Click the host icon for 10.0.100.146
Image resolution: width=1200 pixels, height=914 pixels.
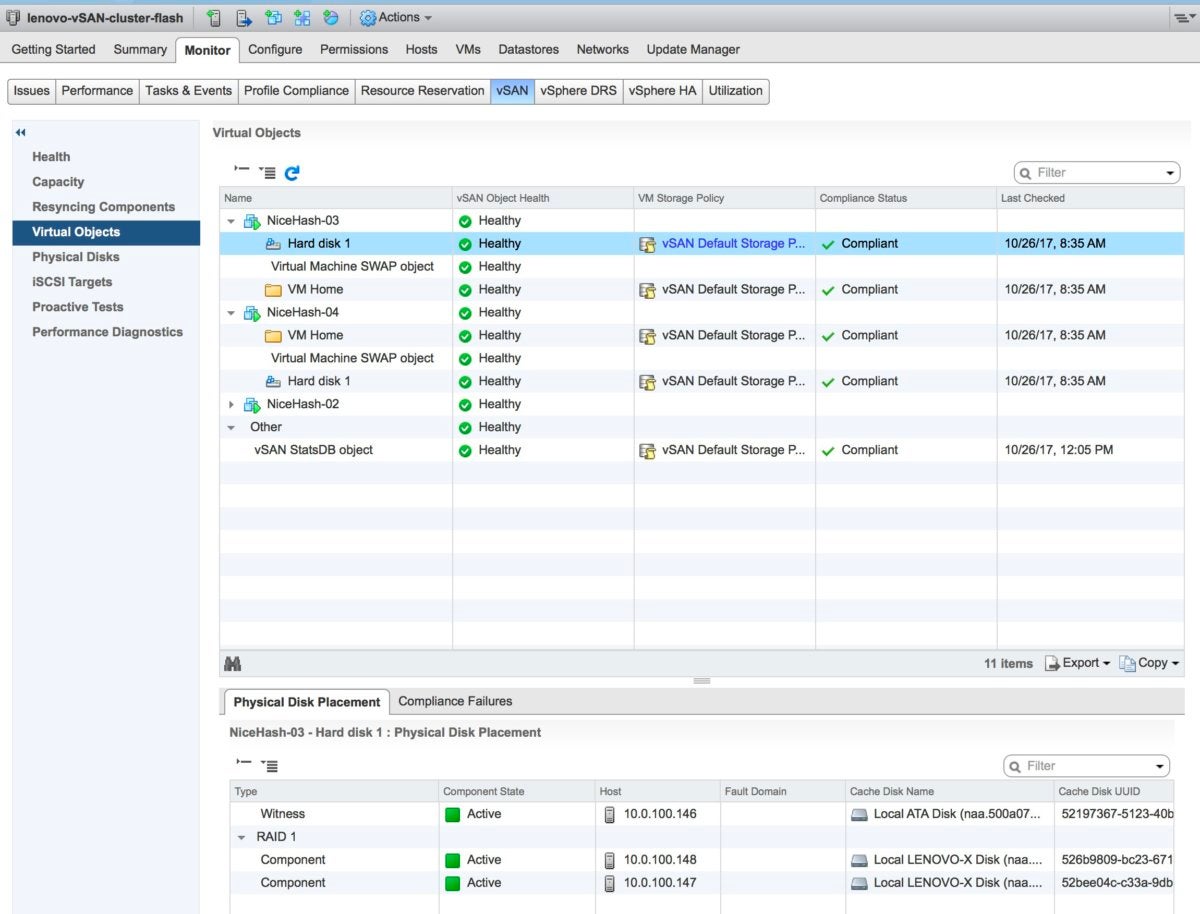click(609, 814)
